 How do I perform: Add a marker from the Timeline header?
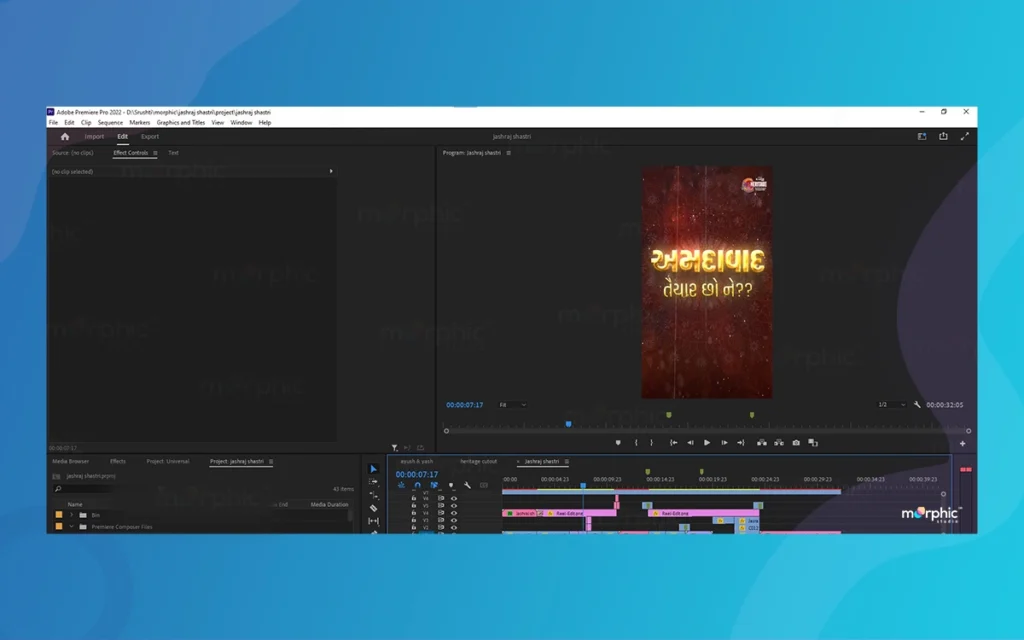coord(451,485)
